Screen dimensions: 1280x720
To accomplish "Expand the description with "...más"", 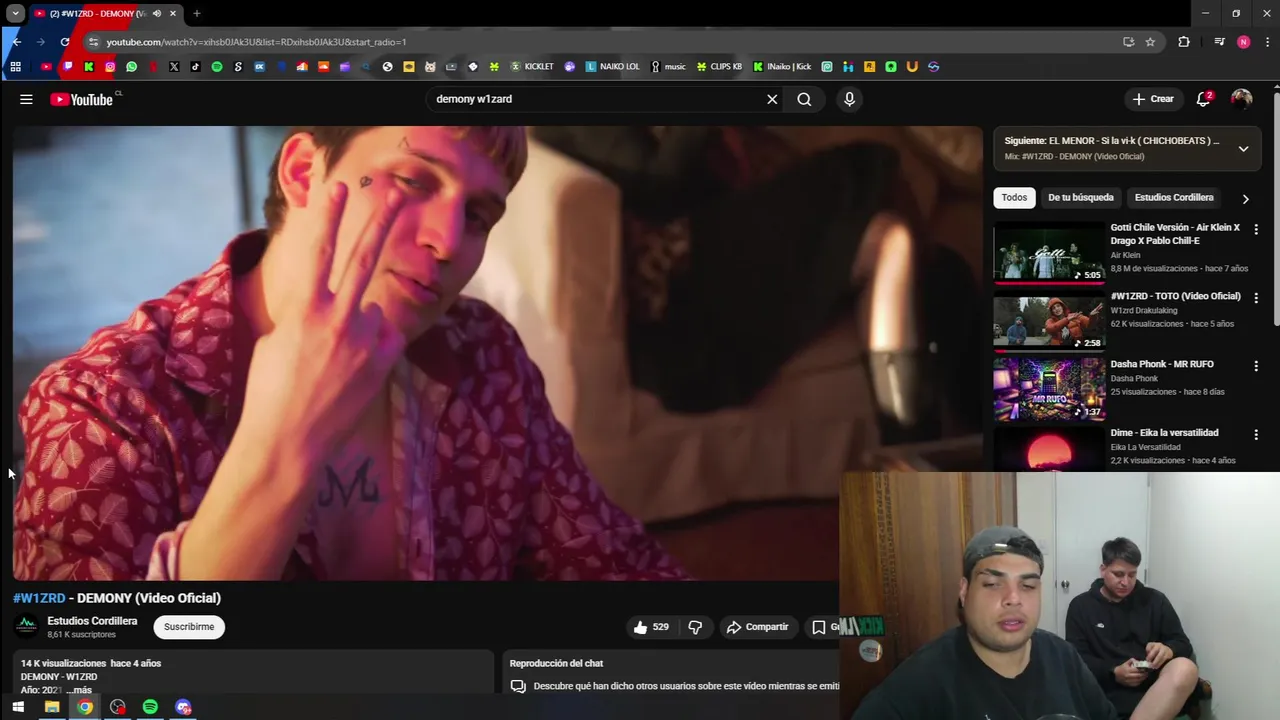I will point(78,690).
